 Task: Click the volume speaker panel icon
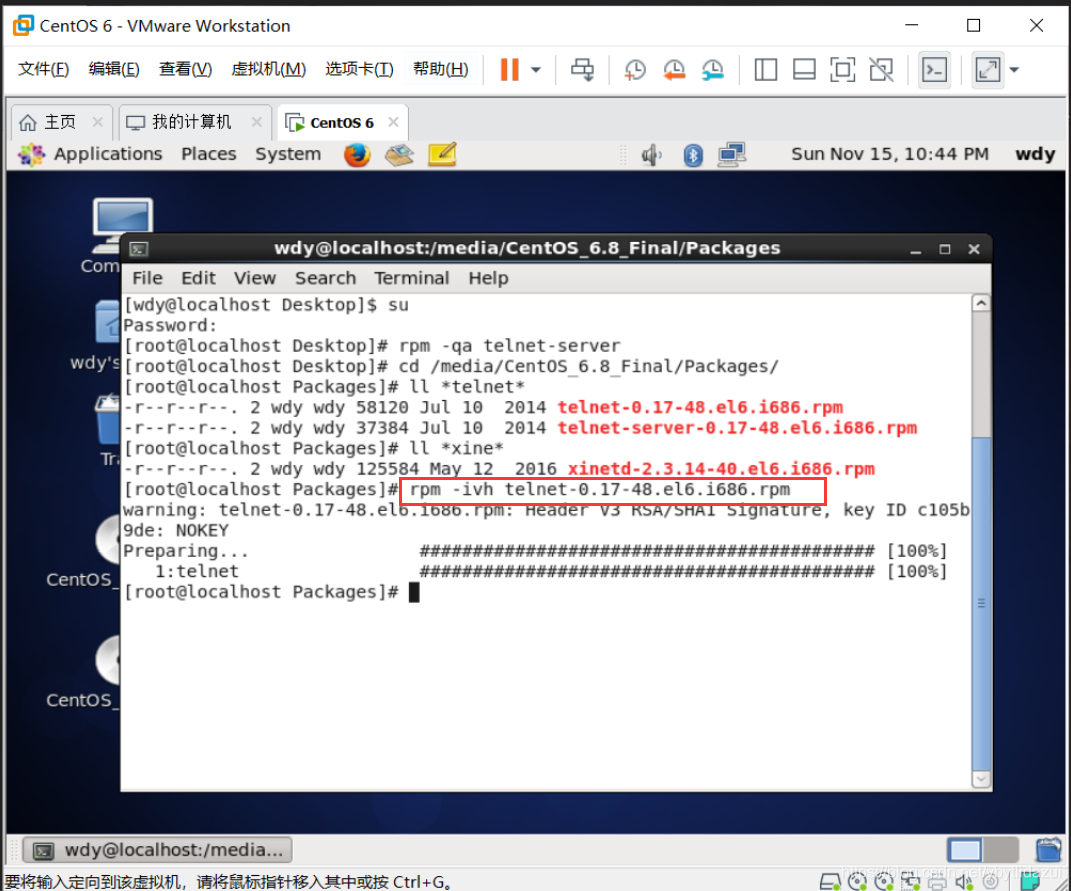click(651, 155)
